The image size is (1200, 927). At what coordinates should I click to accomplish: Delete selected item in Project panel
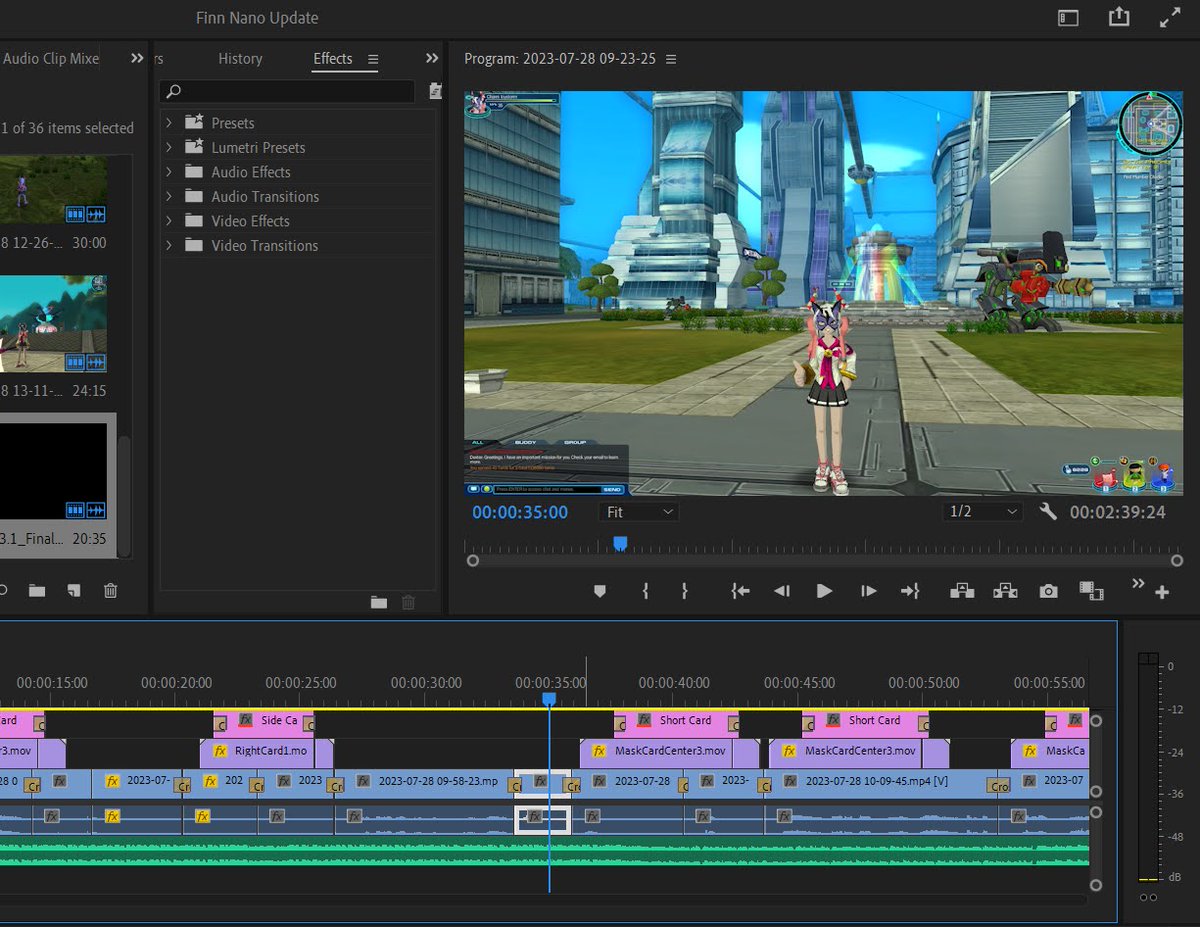pos(111,591)
